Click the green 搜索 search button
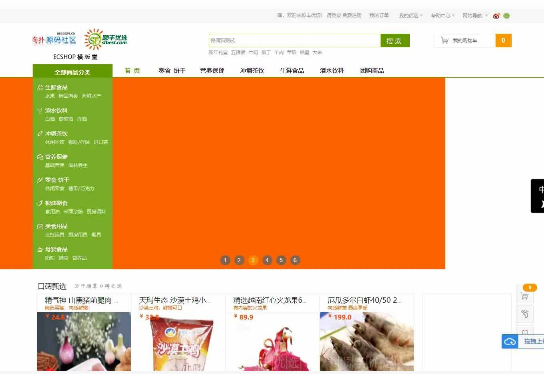 [x=395, y=41]
